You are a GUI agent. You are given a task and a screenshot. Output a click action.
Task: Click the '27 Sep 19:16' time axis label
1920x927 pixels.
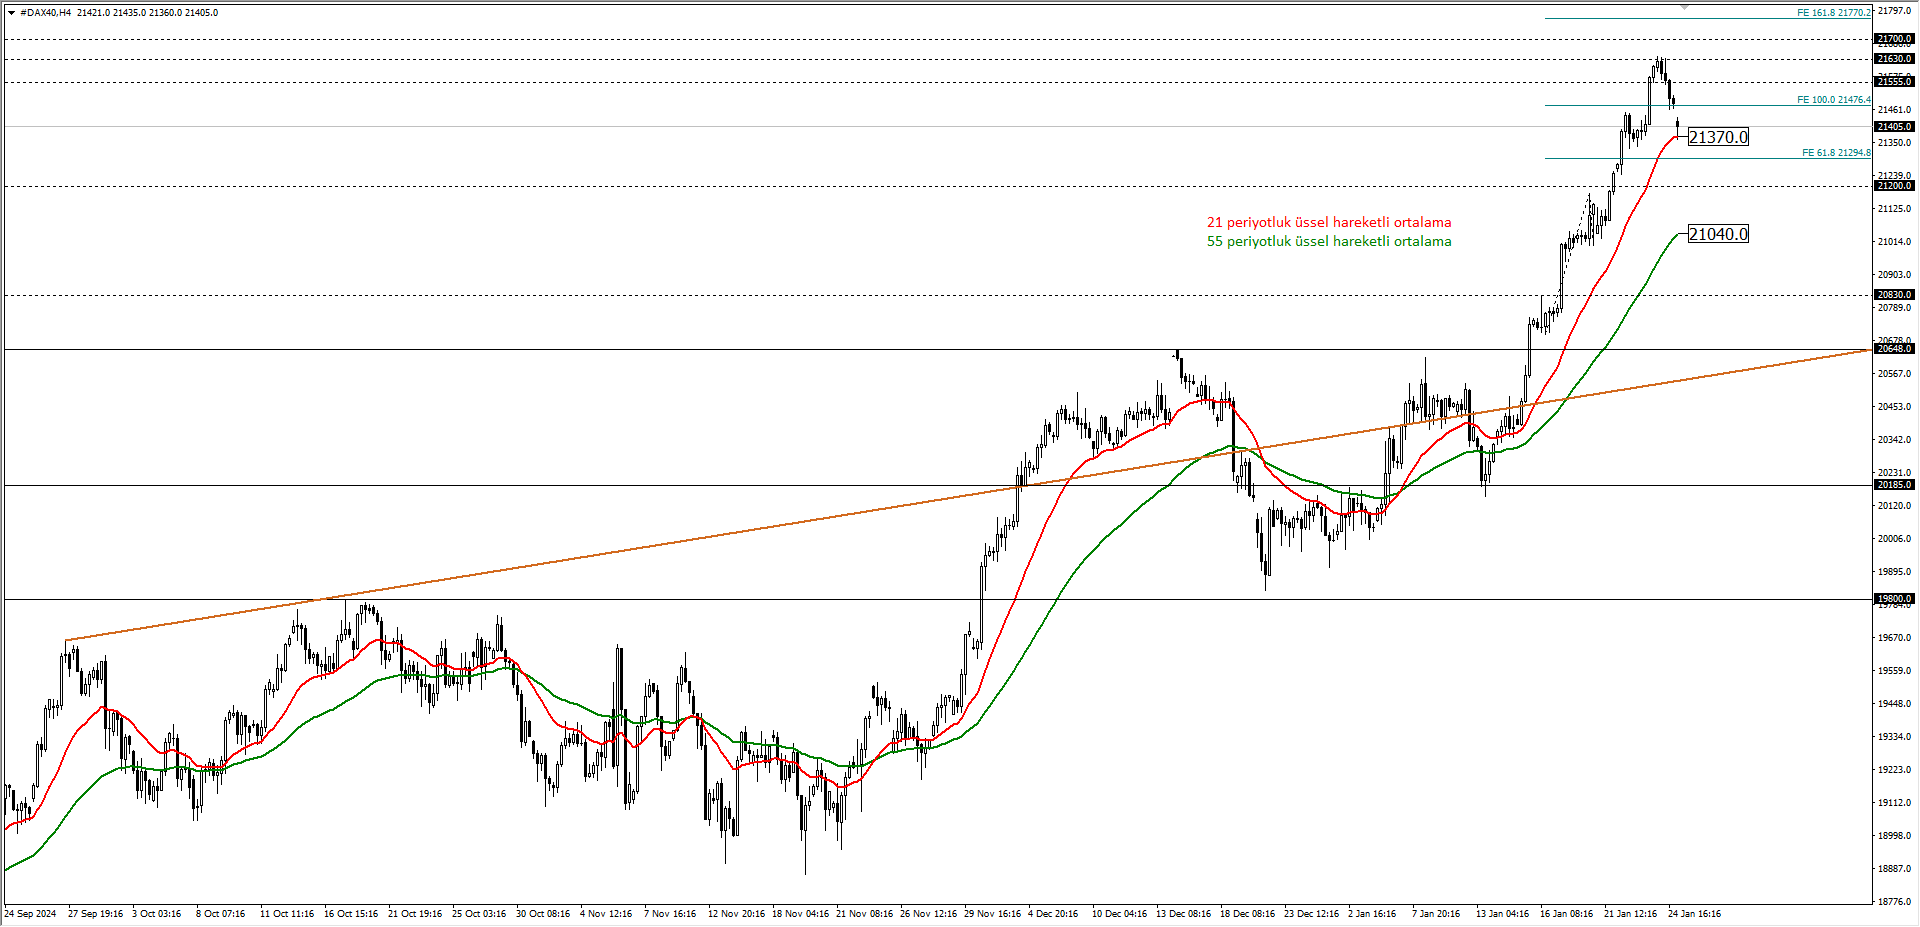pyautogui.click(x=96, y=914)
